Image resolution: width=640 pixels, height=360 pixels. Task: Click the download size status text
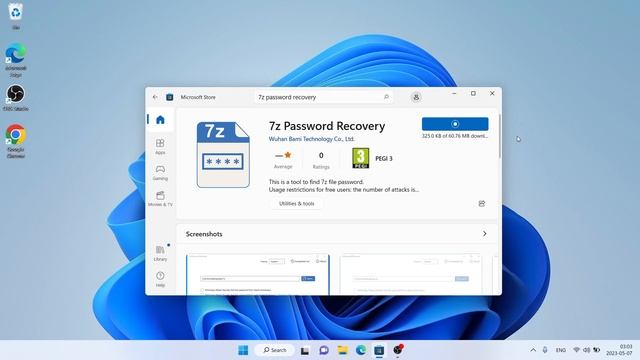(455, 136)
